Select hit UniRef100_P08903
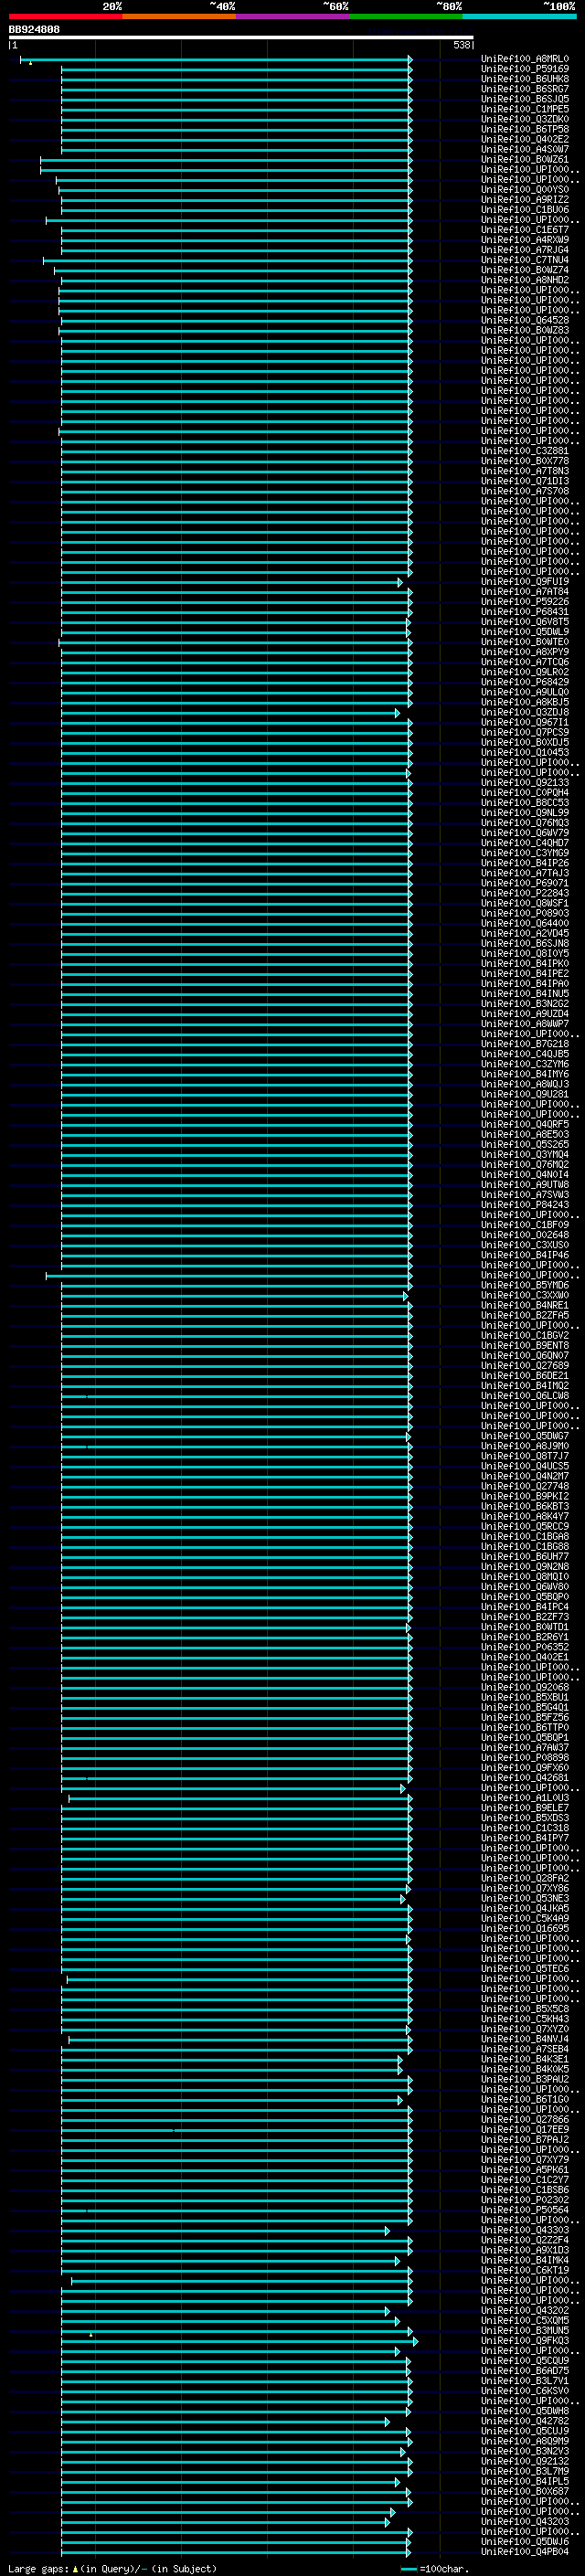This screenshot has width=585, height=2576. click(525, 913)
